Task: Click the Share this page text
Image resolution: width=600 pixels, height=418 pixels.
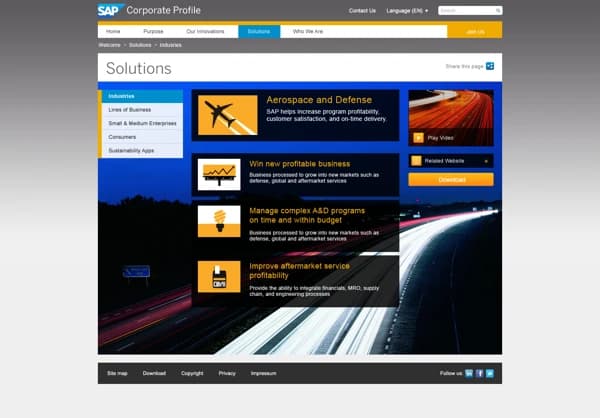Action: [464, 67]
